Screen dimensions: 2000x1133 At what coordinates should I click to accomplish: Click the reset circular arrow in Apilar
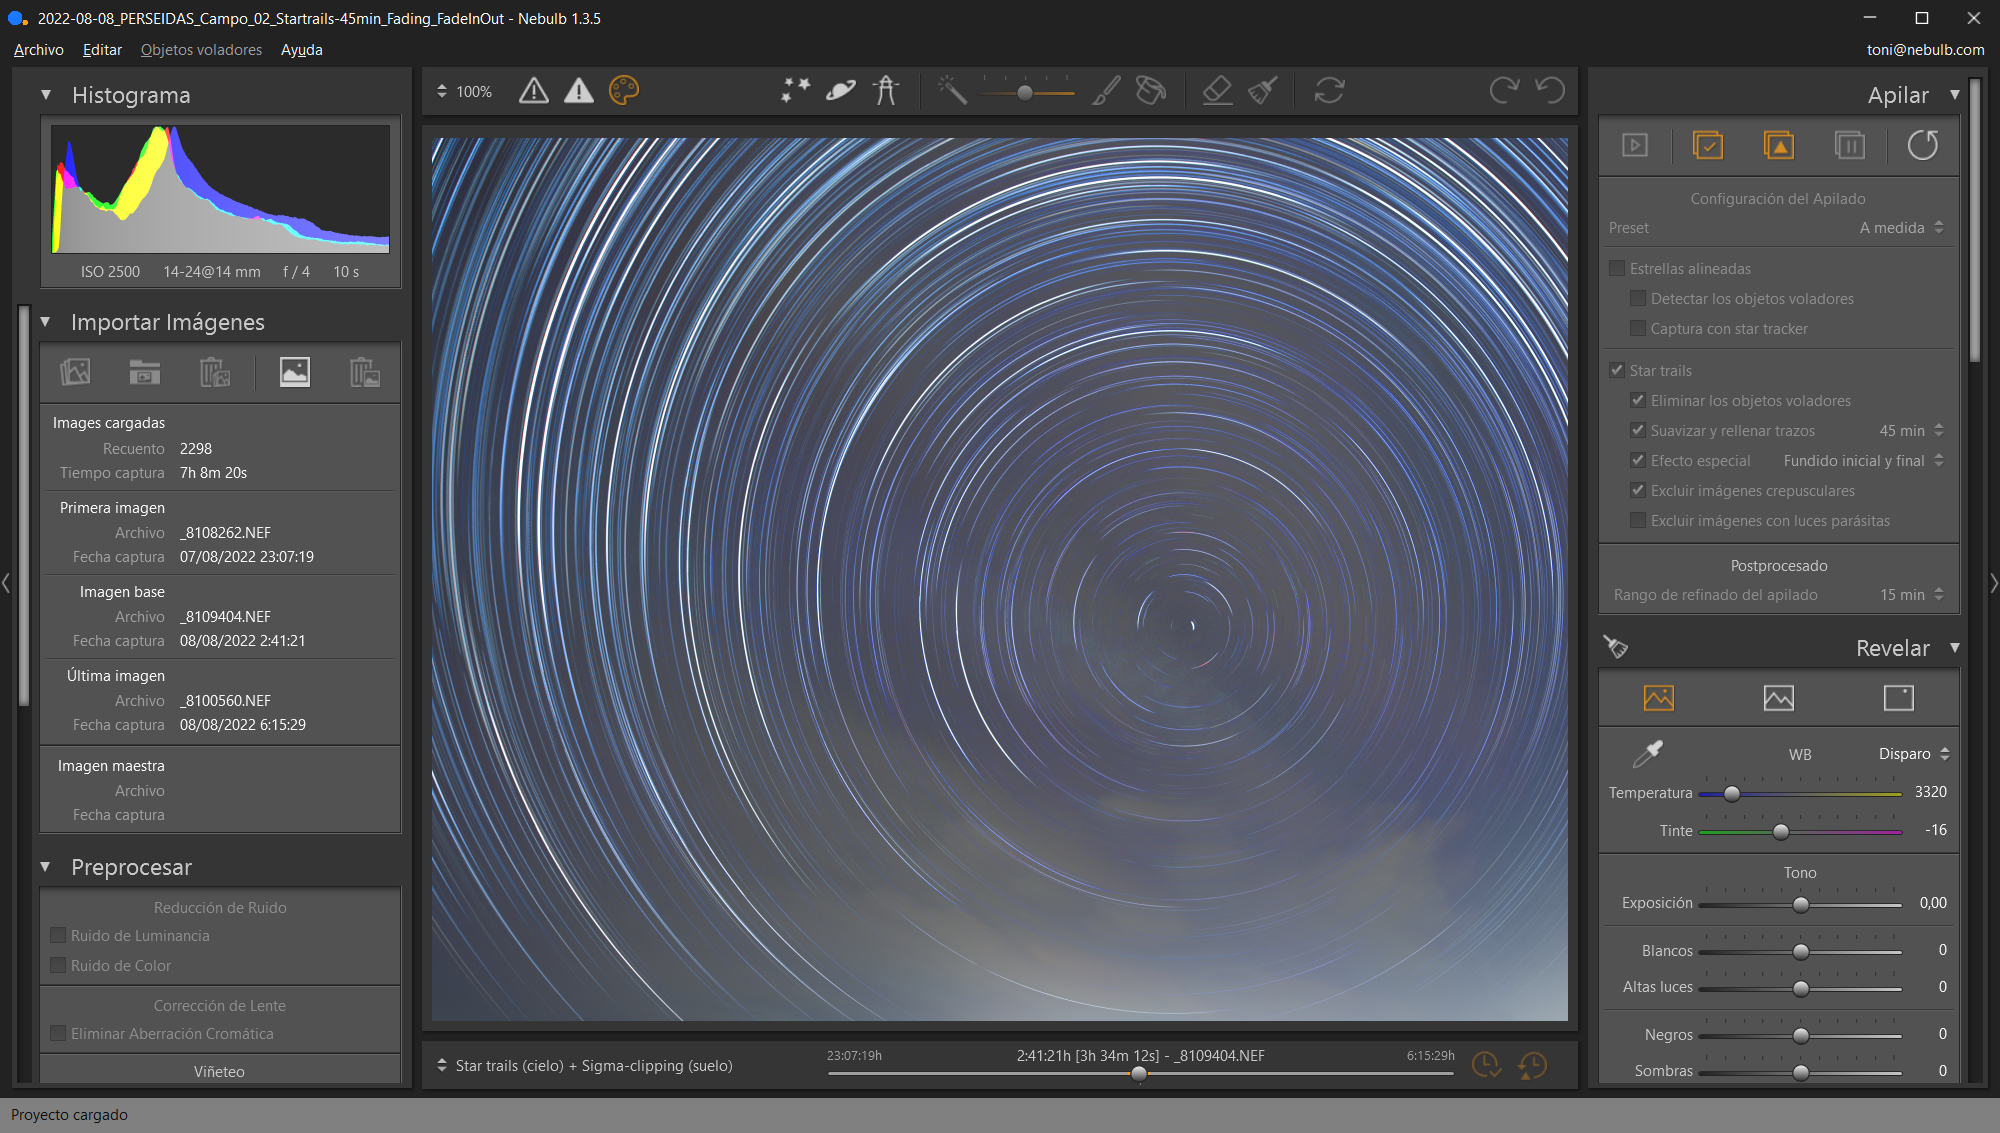pos(1923,145)
